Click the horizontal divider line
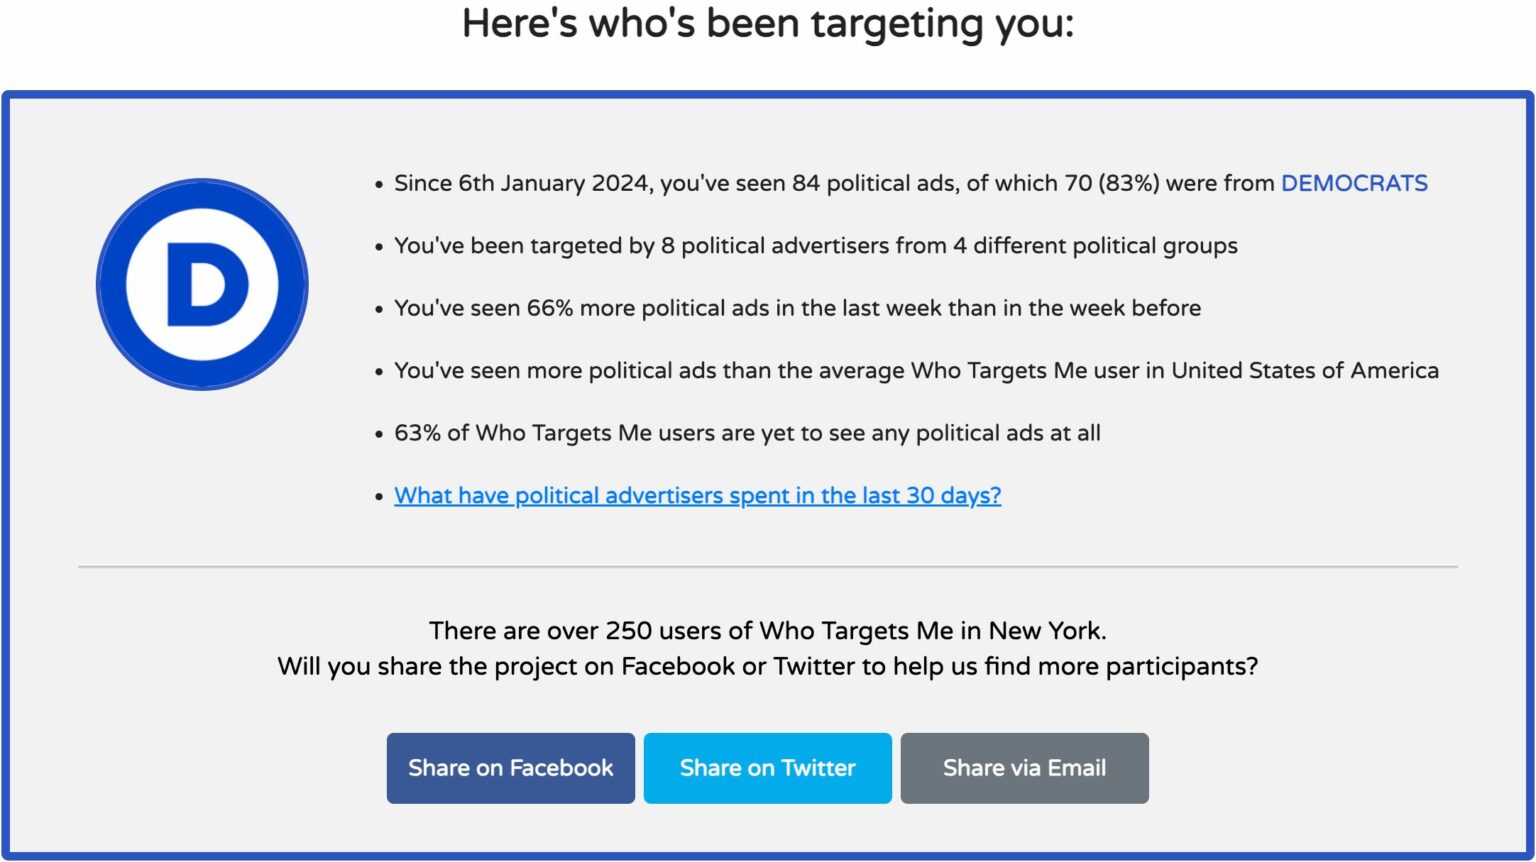Viewport: 1536px width, 862px height. pos(768,565)
